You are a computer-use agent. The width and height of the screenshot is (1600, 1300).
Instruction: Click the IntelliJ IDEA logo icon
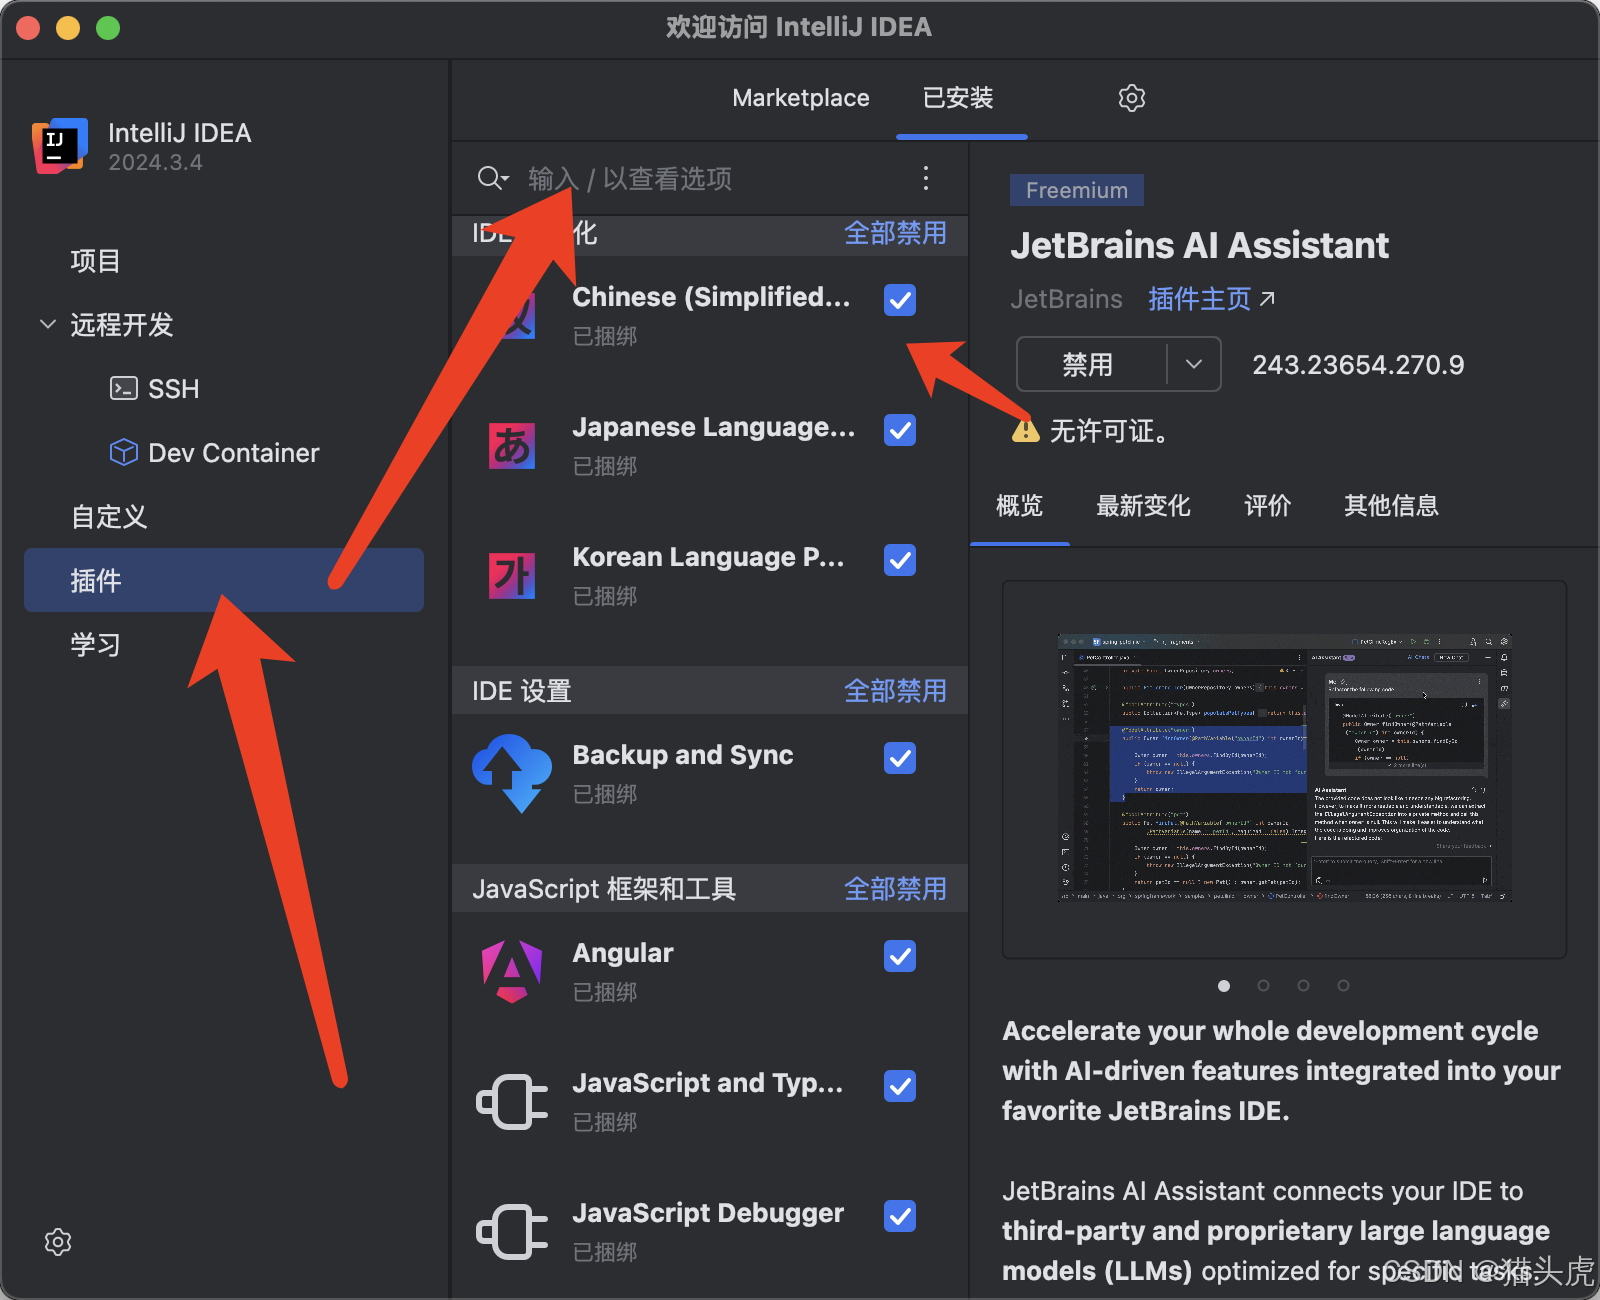[60, 146]
